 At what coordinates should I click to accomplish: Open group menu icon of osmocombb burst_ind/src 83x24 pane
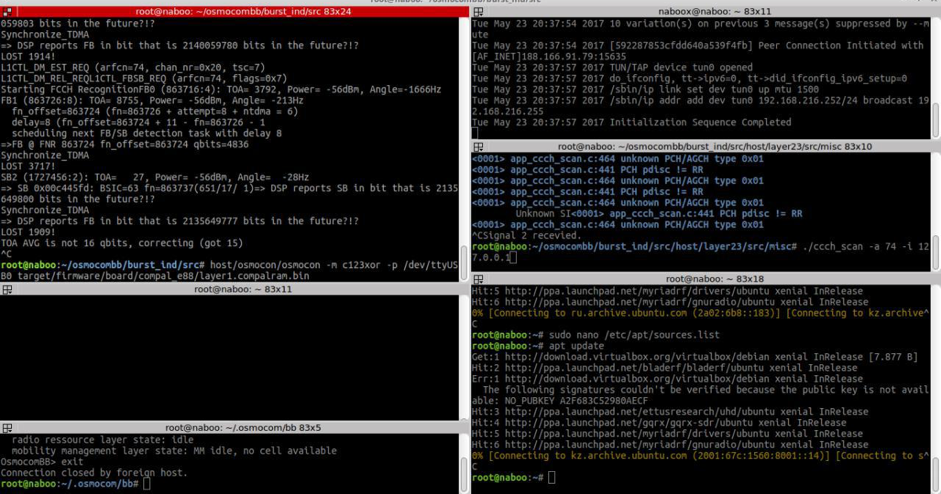[7, 11]
